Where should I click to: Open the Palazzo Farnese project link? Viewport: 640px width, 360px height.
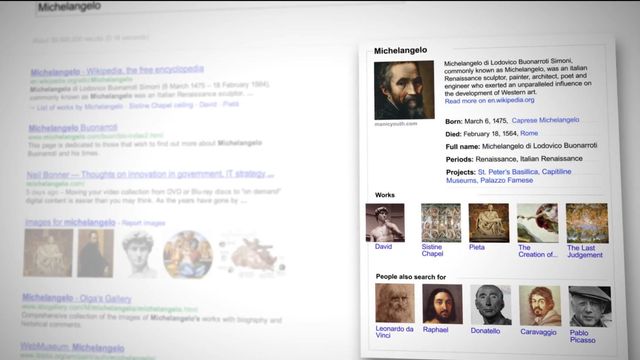click(x=507, y=180)
